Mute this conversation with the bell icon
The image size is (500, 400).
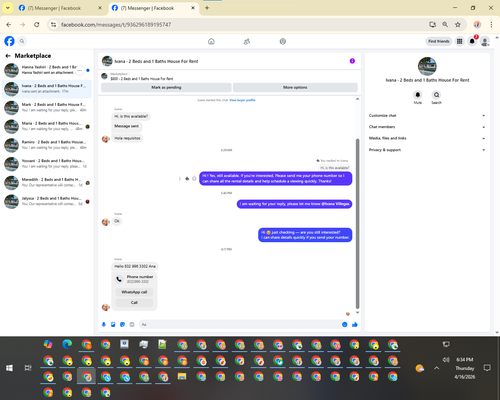pyautogui.click(x=418, y=95)
